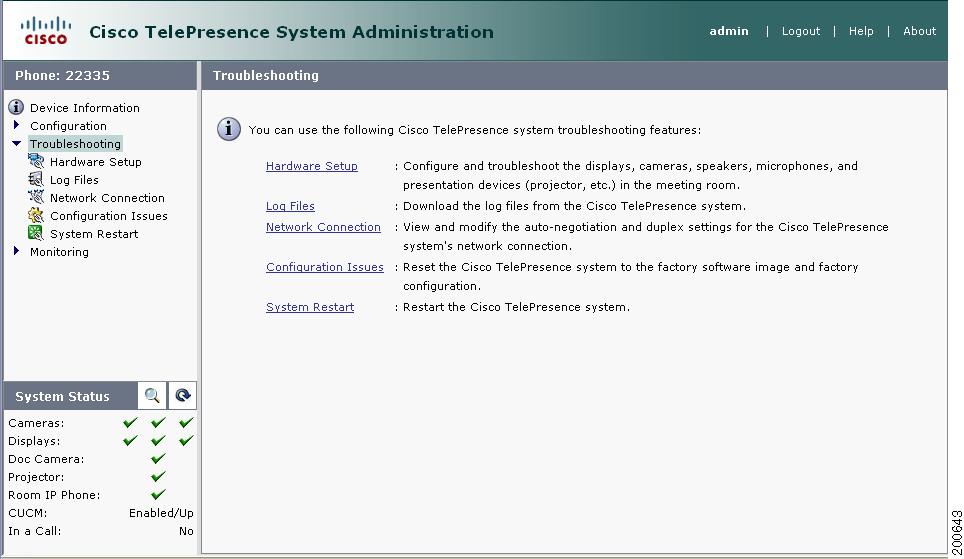The height and width of the screenshot is (559, 964).
Task: Click the Hardware Setup sidebar icon
Action: click(36, 162)
